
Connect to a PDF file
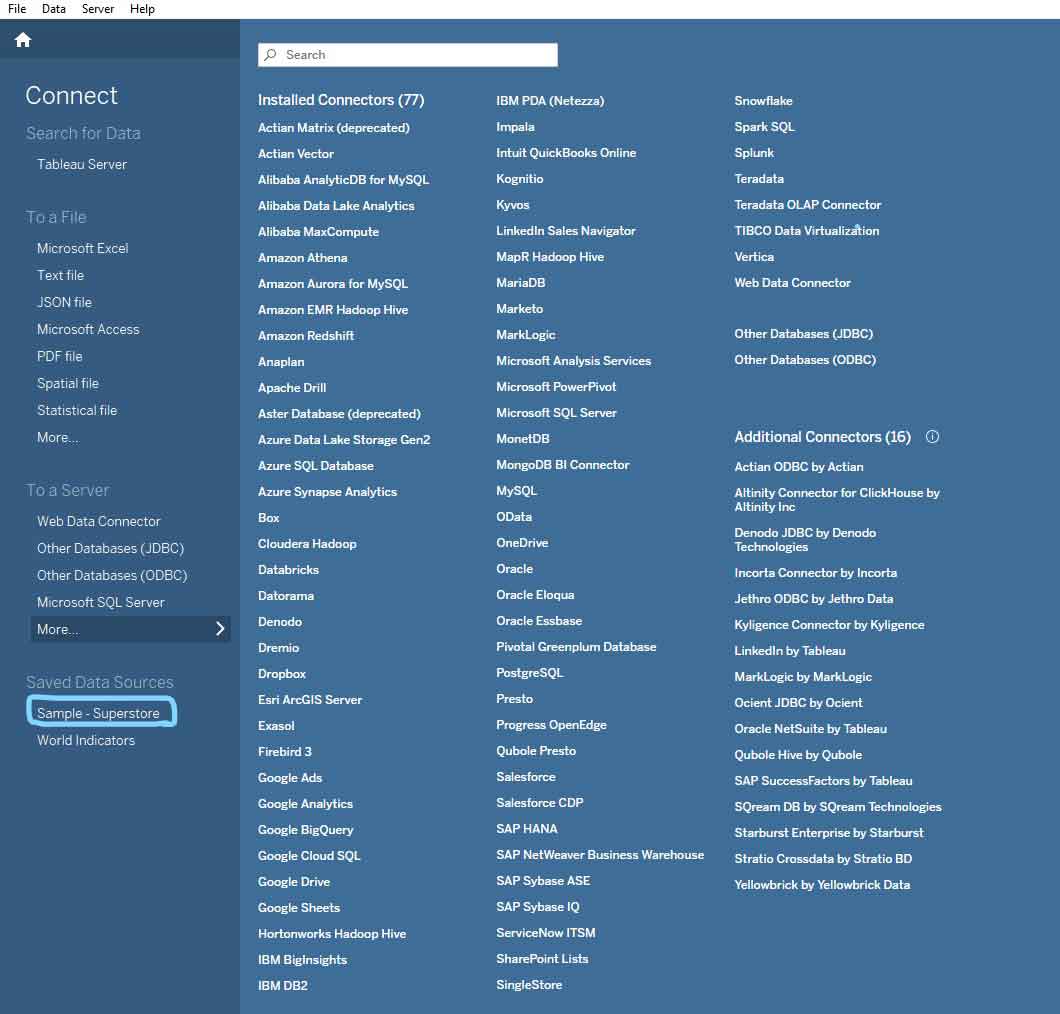pos(60,356)
